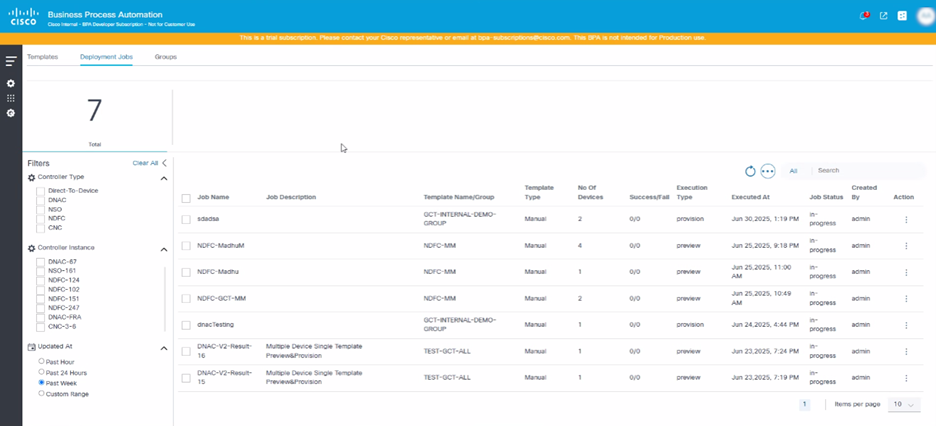
Task: Check the DNAC-FRA instance filter
Action: coord(41,317)
